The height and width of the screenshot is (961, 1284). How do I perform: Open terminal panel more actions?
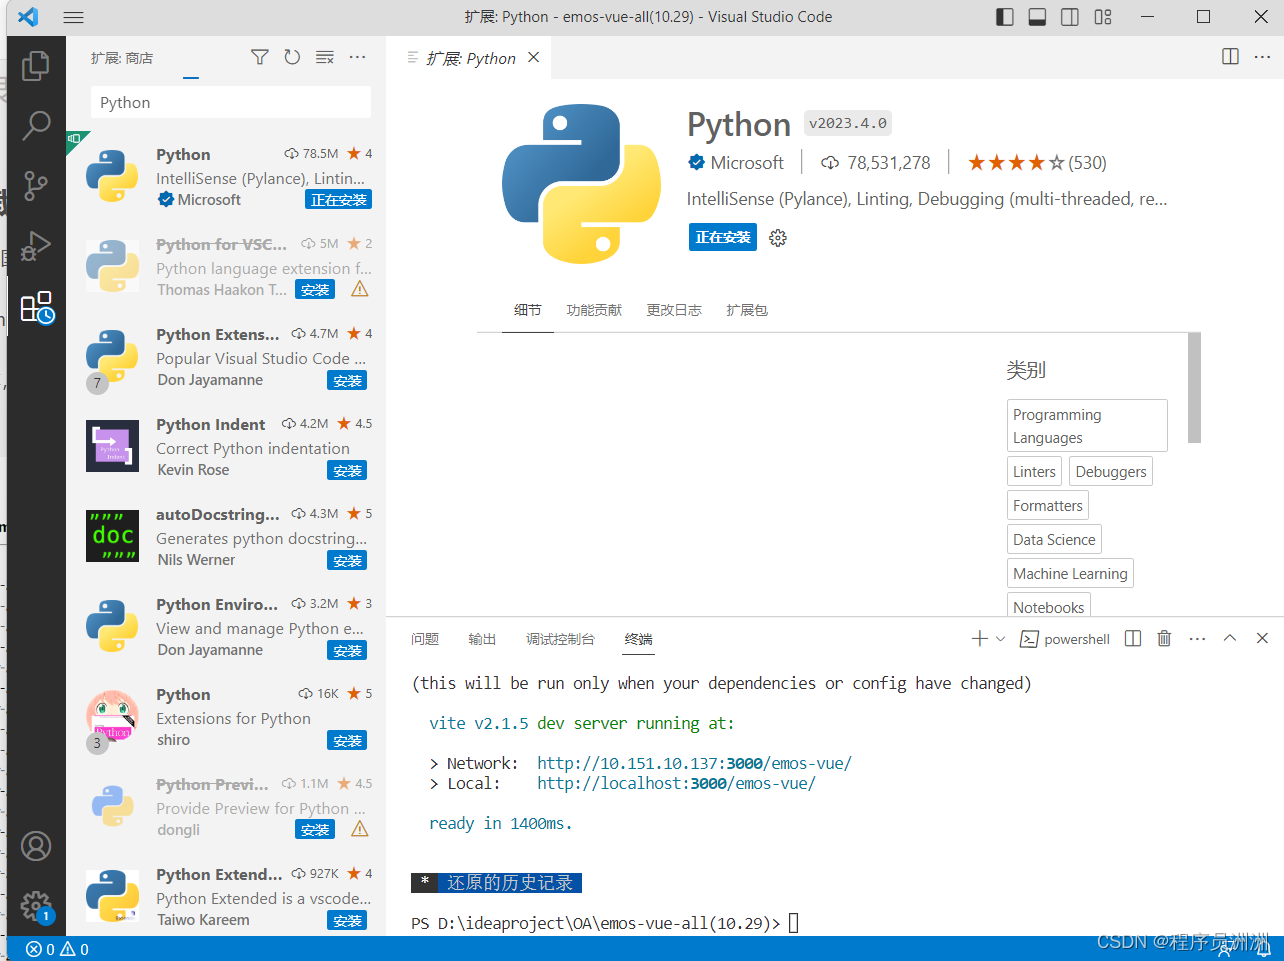click(1198, 638)
